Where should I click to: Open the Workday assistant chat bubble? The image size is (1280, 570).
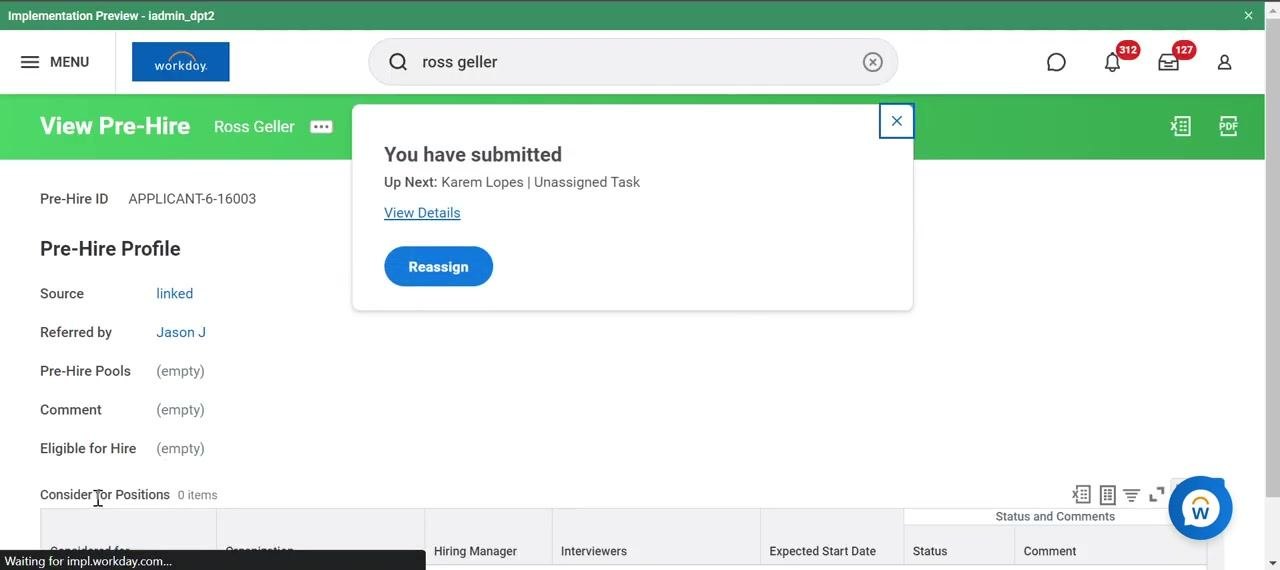[x=1200, y=509]
